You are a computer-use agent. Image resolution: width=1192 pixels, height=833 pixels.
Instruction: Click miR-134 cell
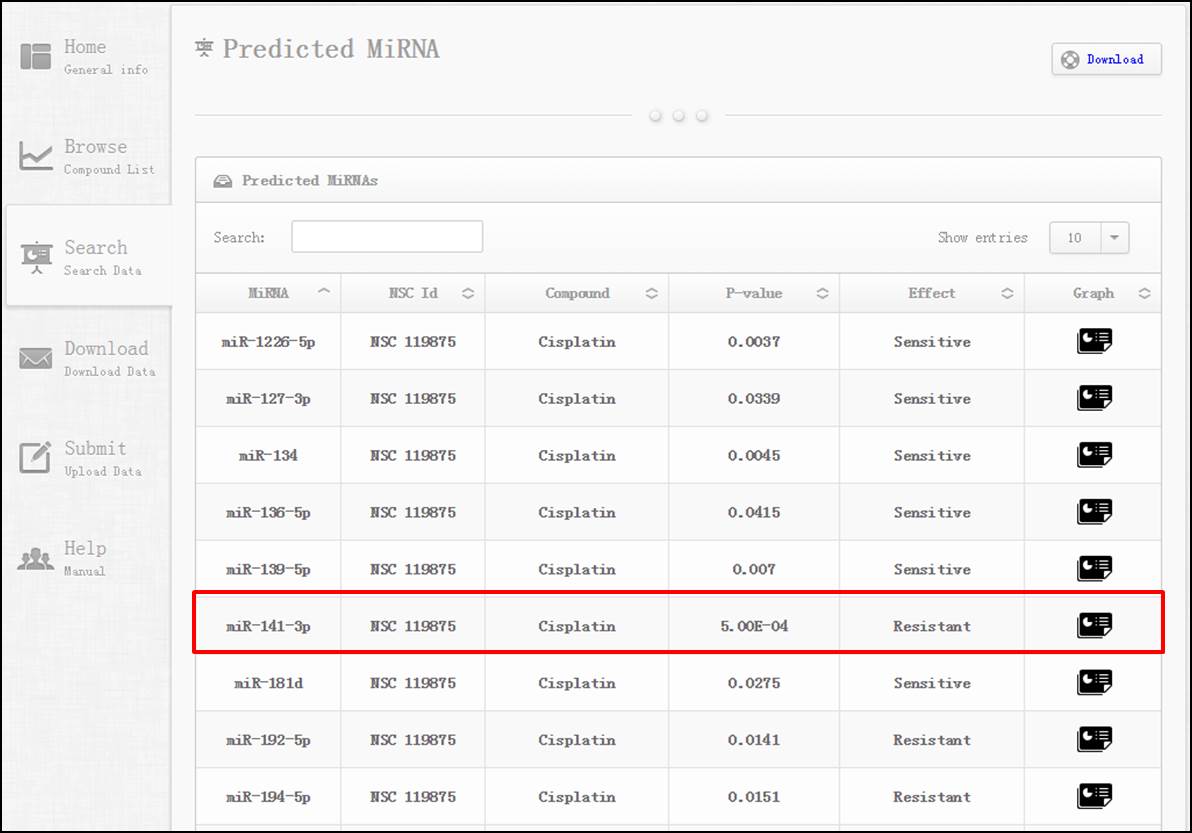pyautogui.click(x=268, y=456)
